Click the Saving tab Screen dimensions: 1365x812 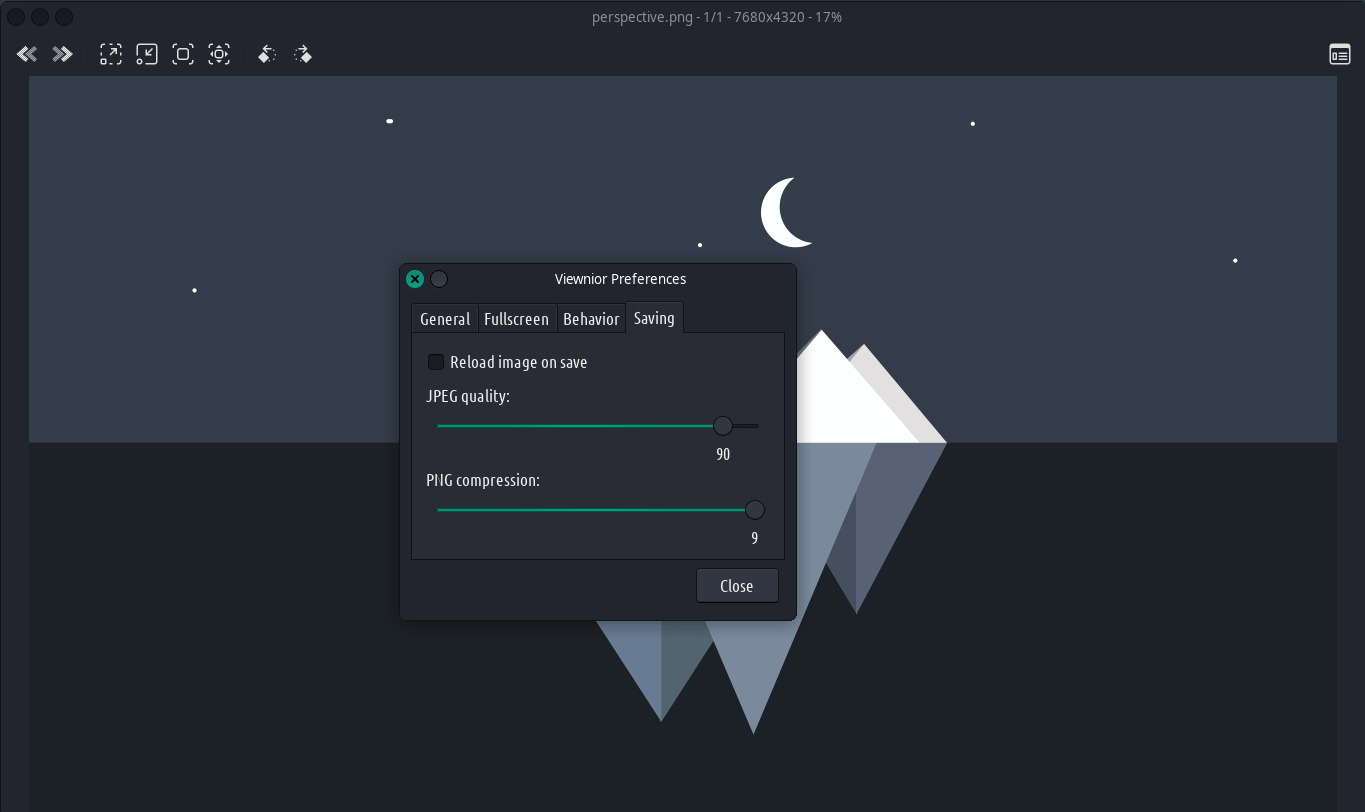click(654, 318)
